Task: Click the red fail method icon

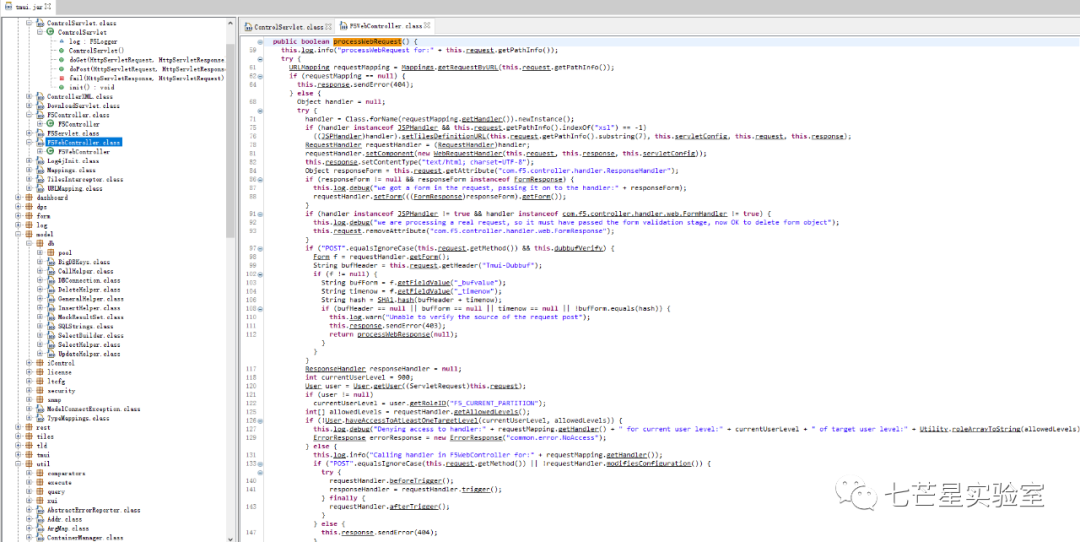Action: (x=61, y=79)
